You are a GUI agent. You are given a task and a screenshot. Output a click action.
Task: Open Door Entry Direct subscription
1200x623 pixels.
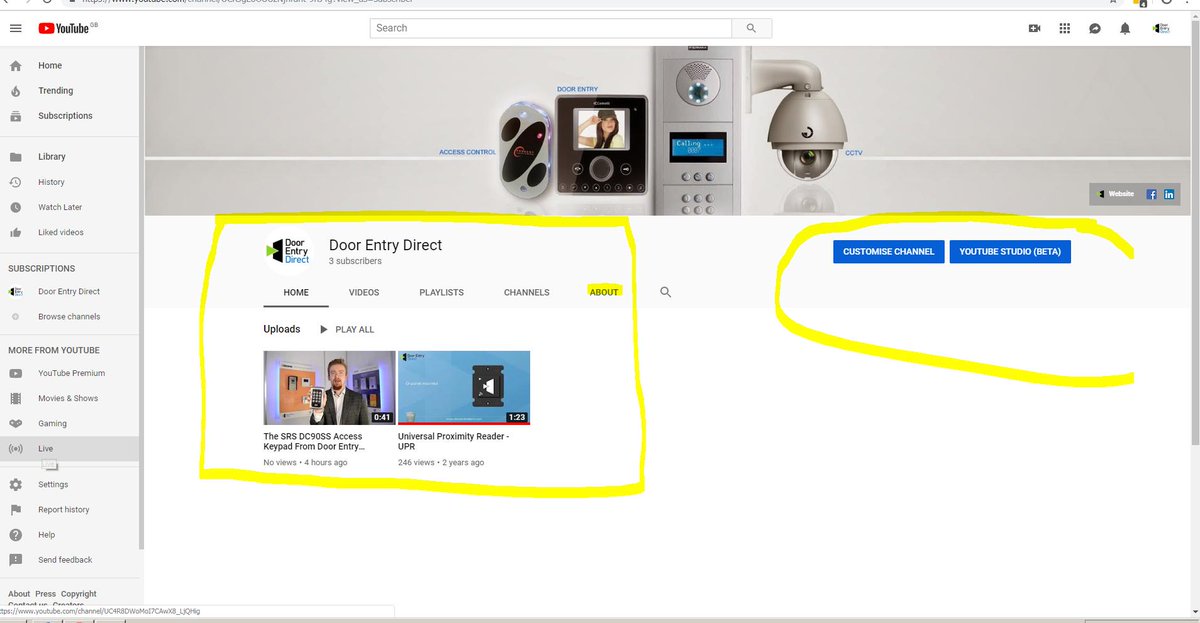coord(70,292)
